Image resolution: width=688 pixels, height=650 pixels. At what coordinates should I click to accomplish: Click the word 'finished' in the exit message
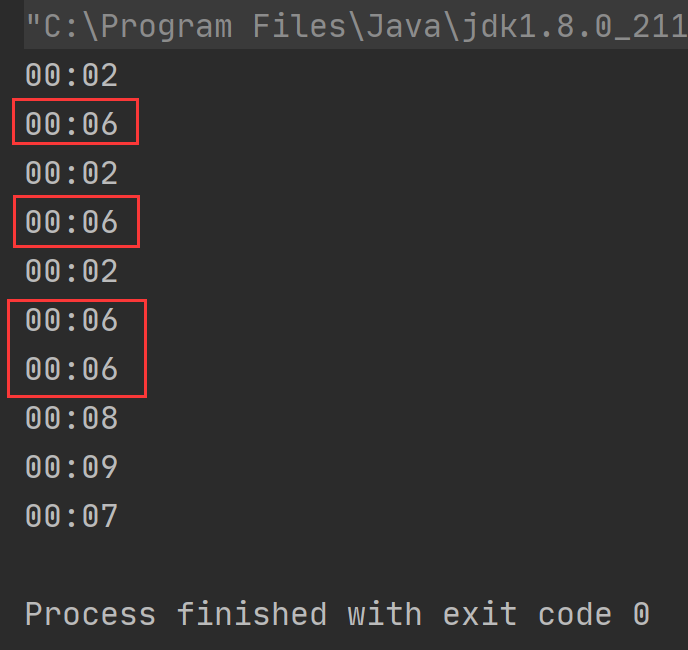coord(252,613)
